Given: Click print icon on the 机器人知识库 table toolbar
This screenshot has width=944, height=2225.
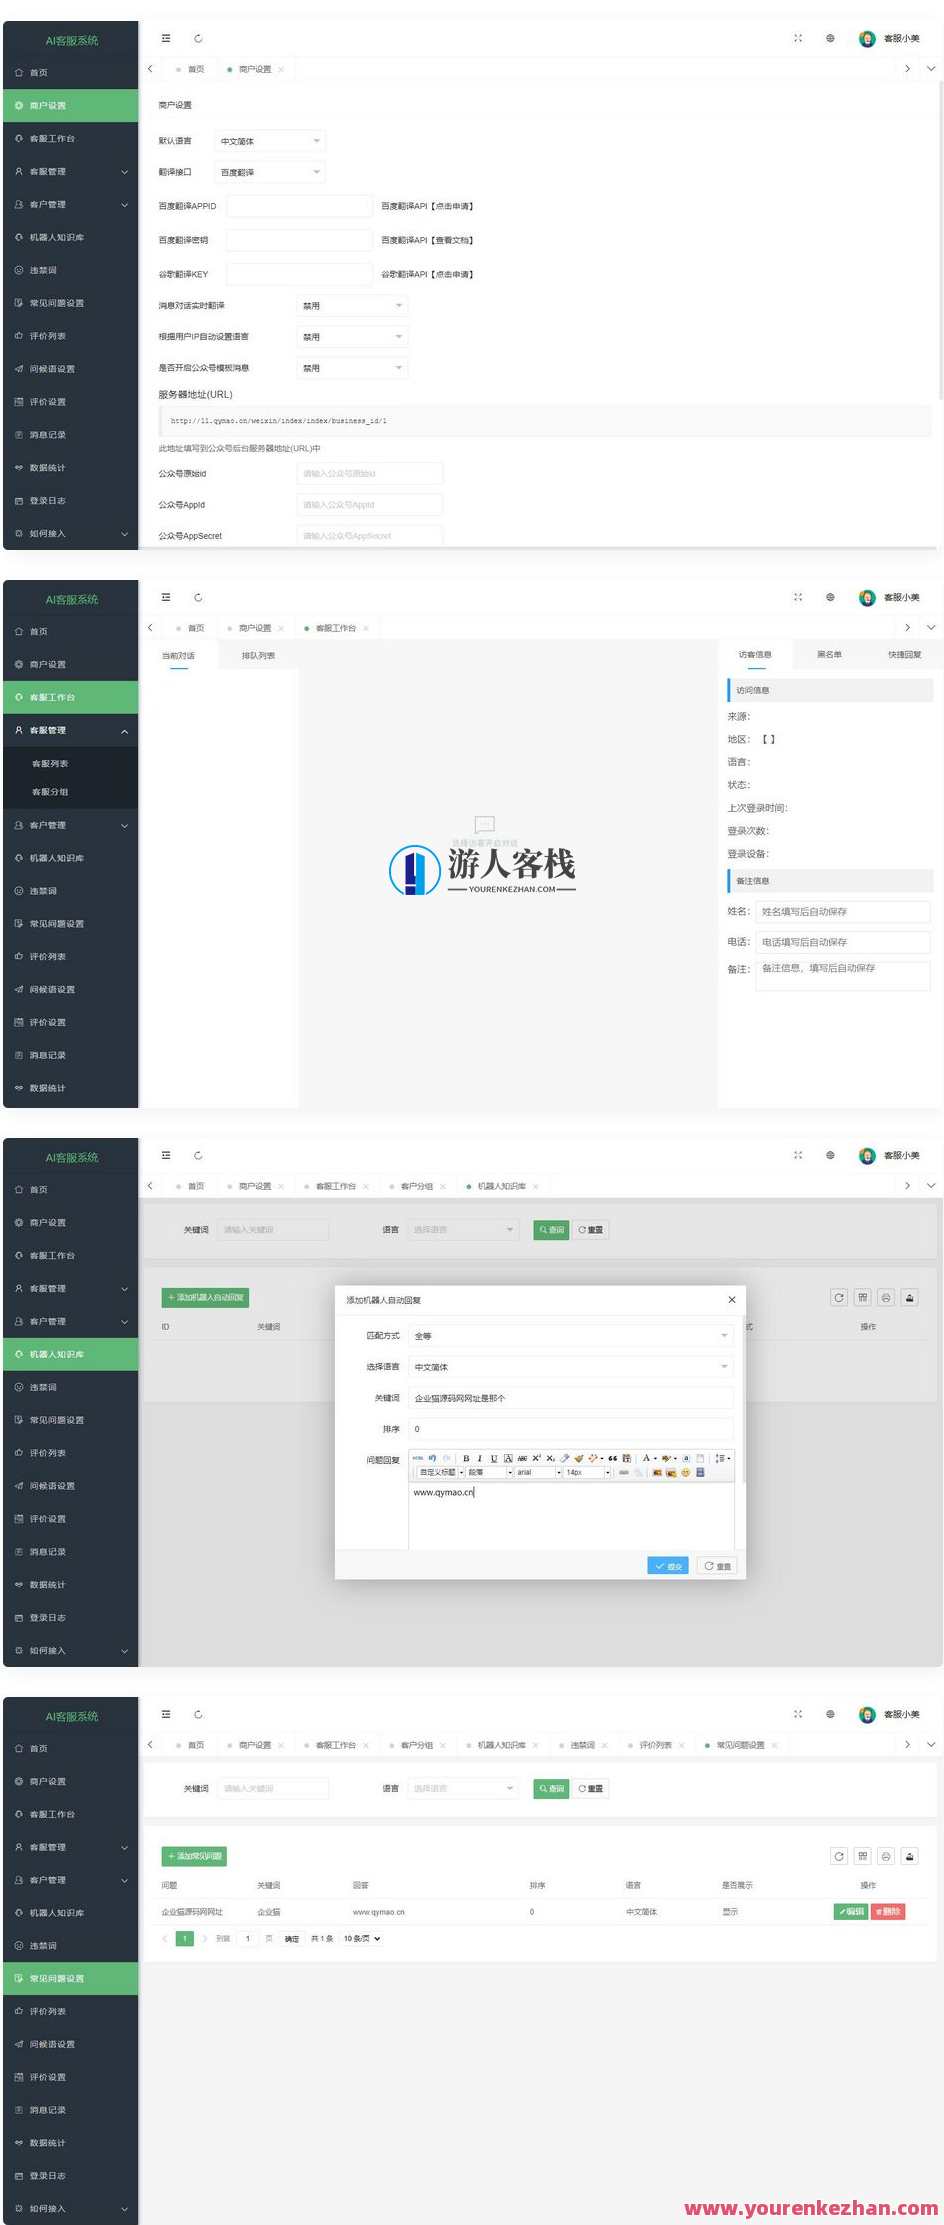Looking at the screenshot, I should click(x=886, y=1297).
